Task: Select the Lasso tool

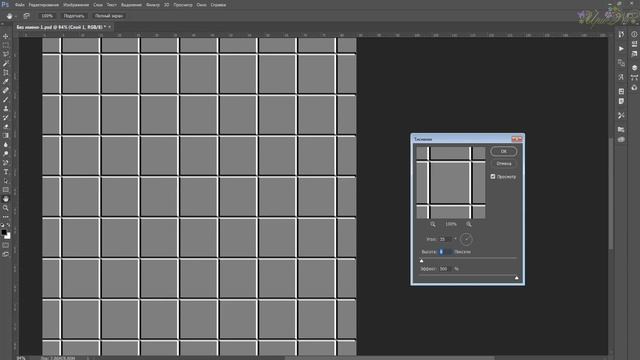Action: (6, 54)
